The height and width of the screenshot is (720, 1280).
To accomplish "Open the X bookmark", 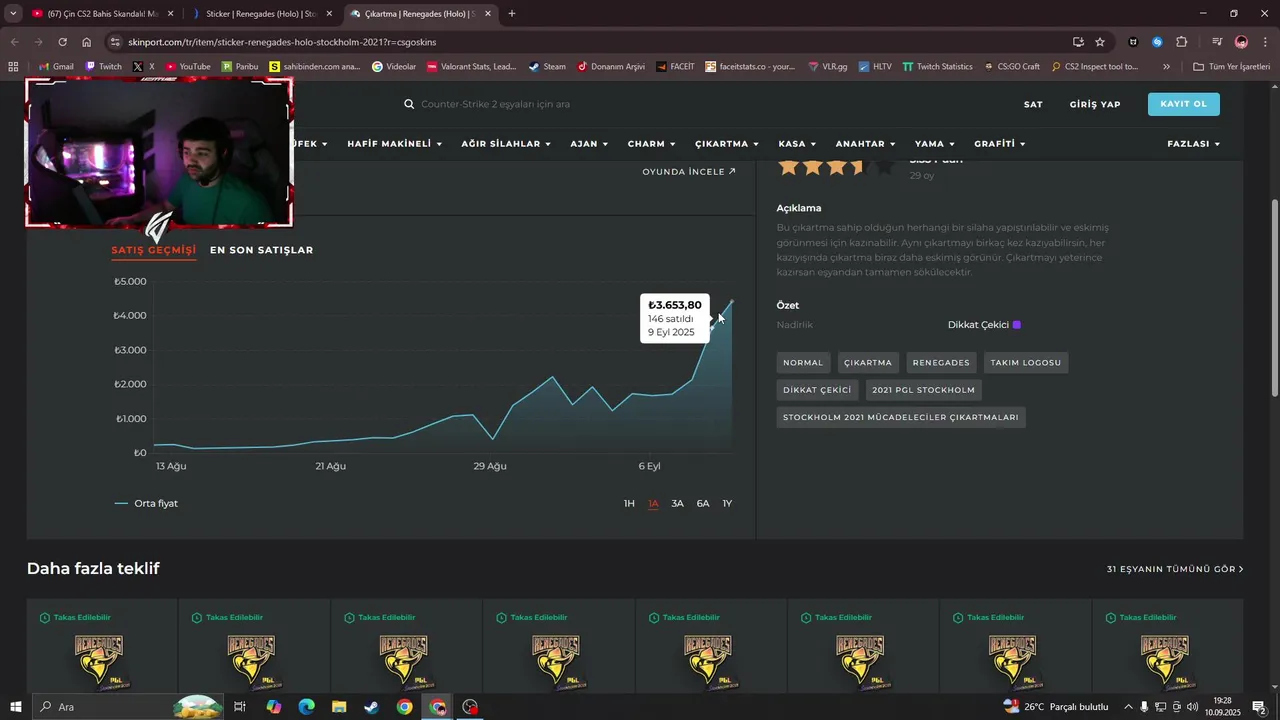I will point(144,66).
